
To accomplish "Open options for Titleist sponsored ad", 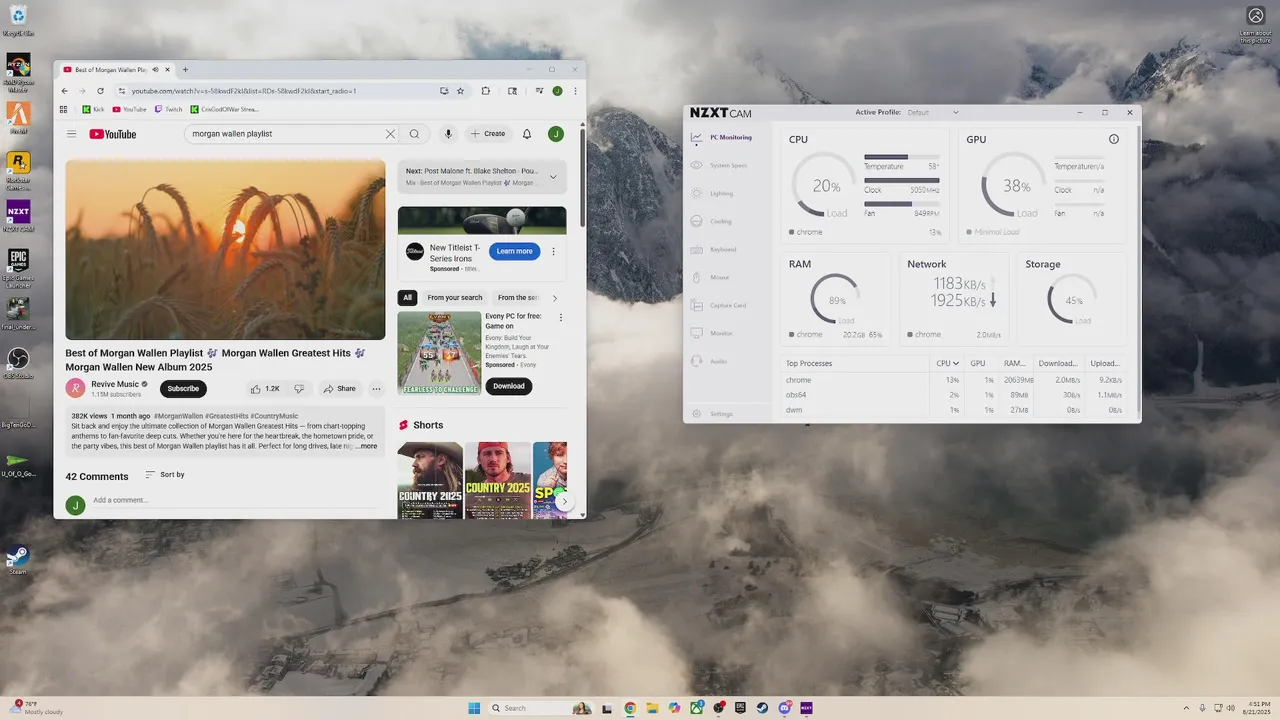I will click(x=553, y=251).
